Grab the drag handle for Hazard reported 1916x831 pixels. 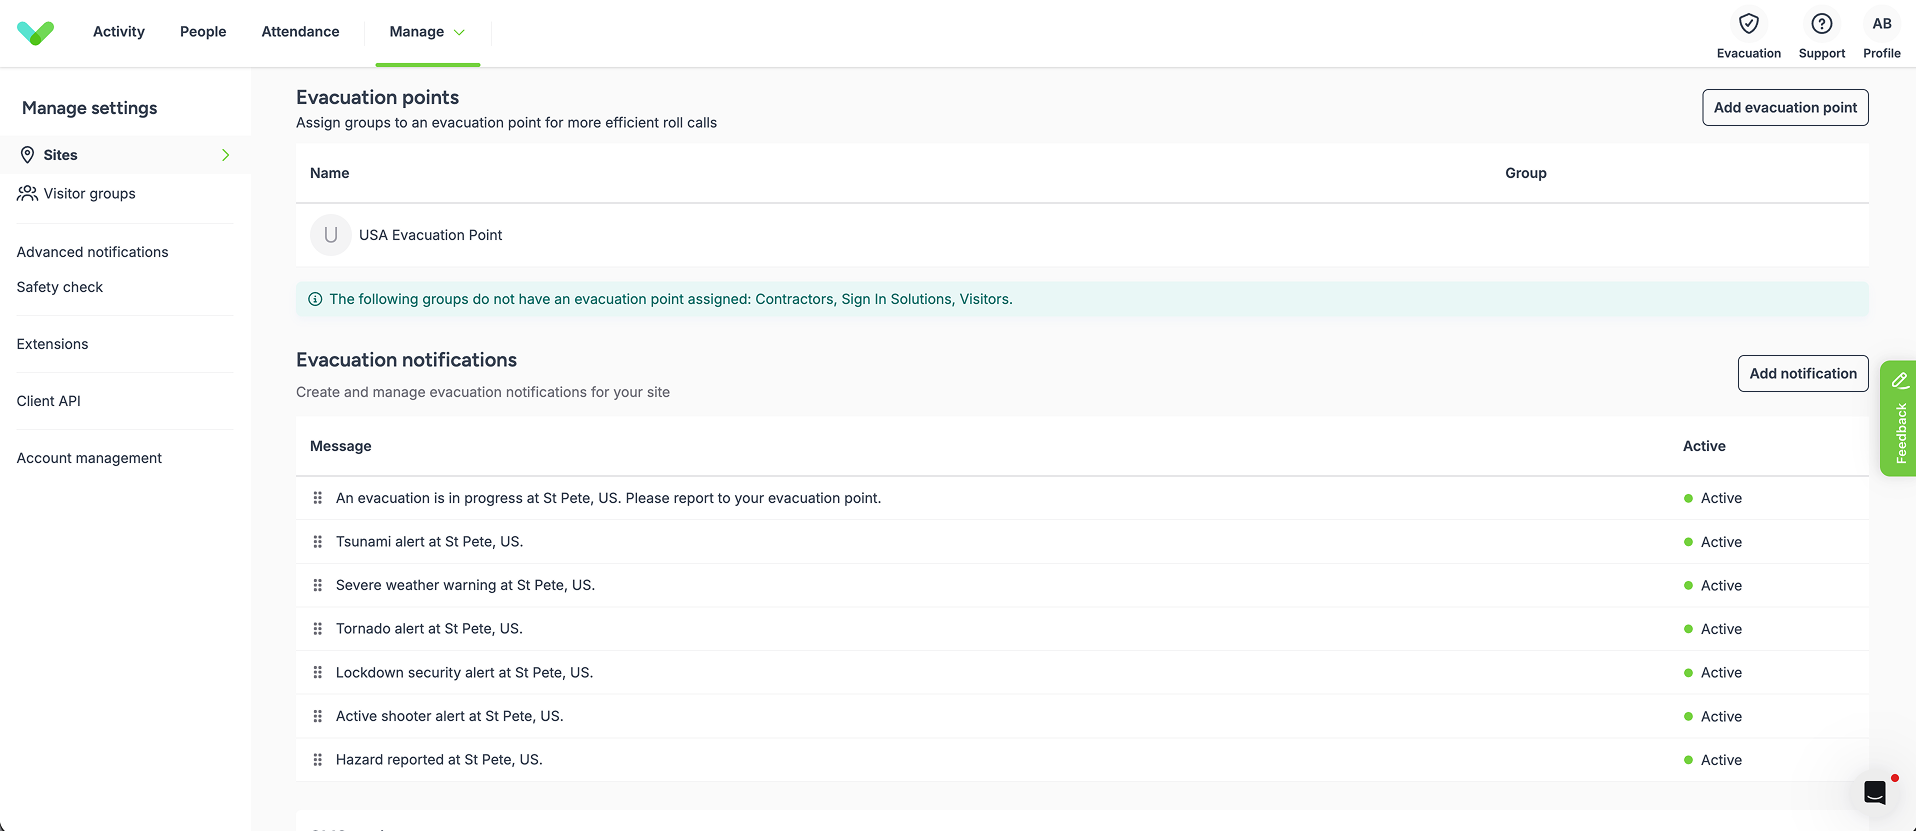click(317, 760)
